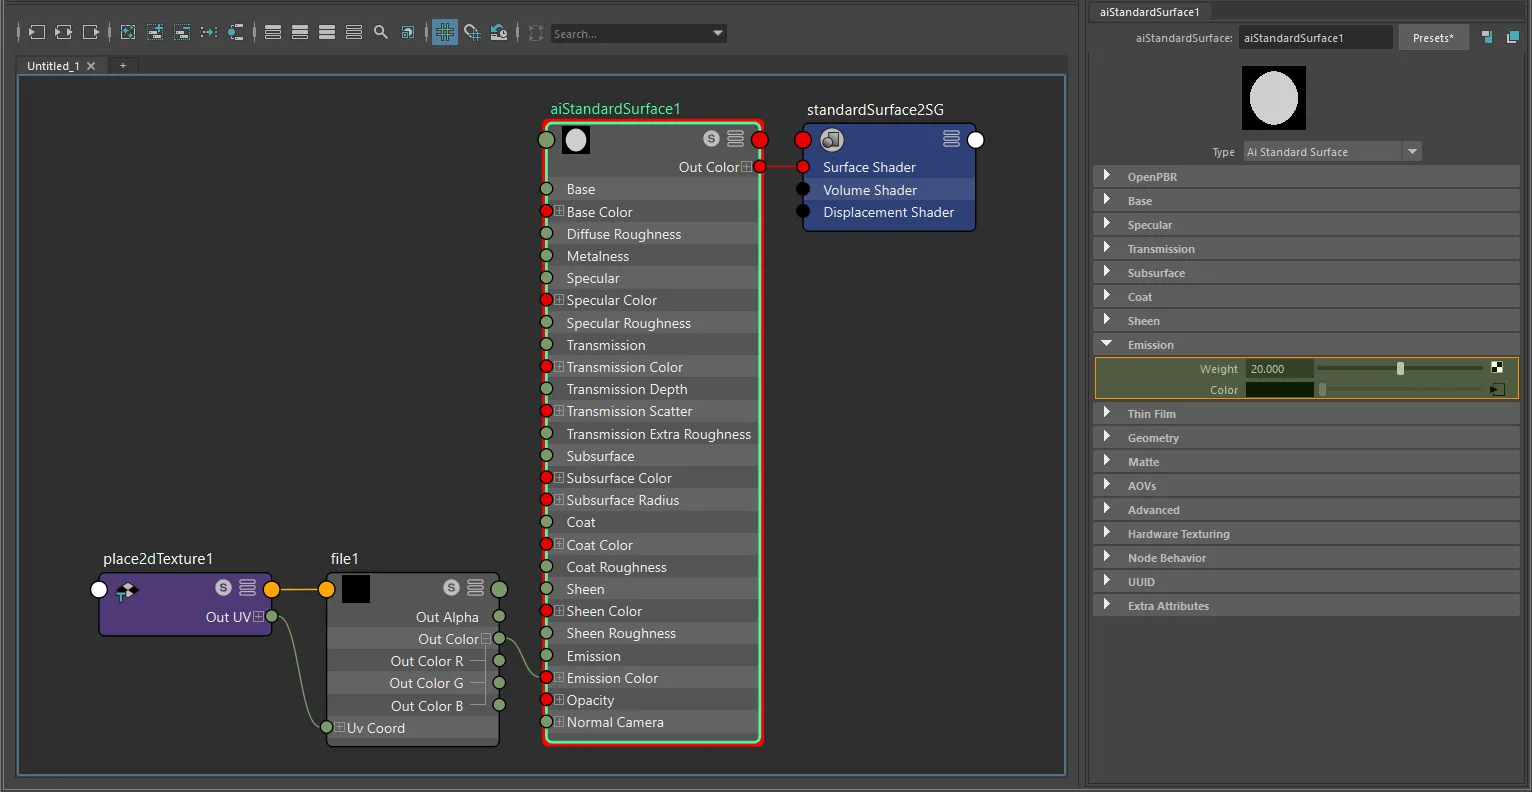
Task: Expand the Specular section
Action: pyautogui.click(x=1306, y=225)
